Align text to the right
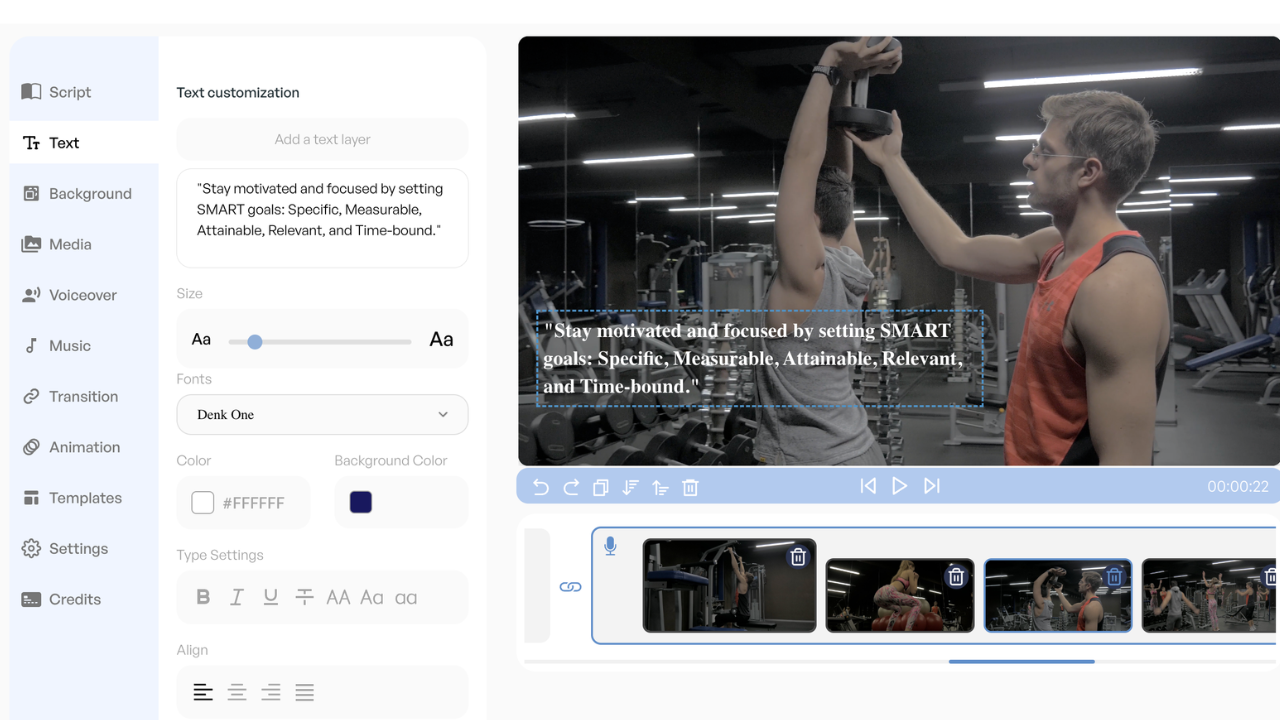The width and height of the screenshot is (1280, 720). [271, 692]
